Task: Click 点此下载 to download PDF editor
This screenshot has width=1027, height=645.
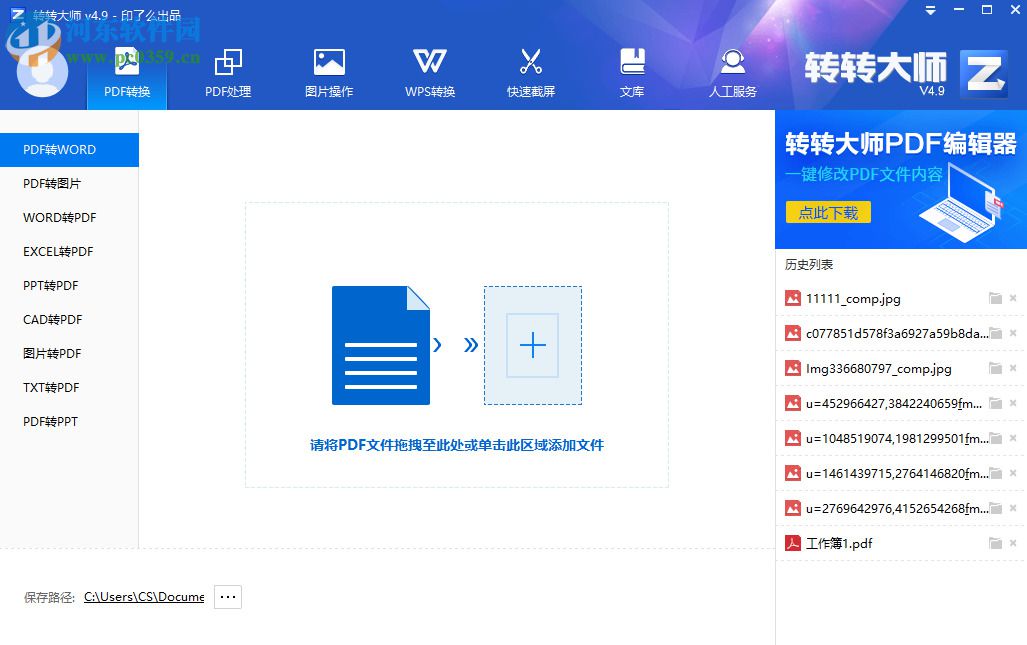Action: pyautogui.click(x=828, y=212)
